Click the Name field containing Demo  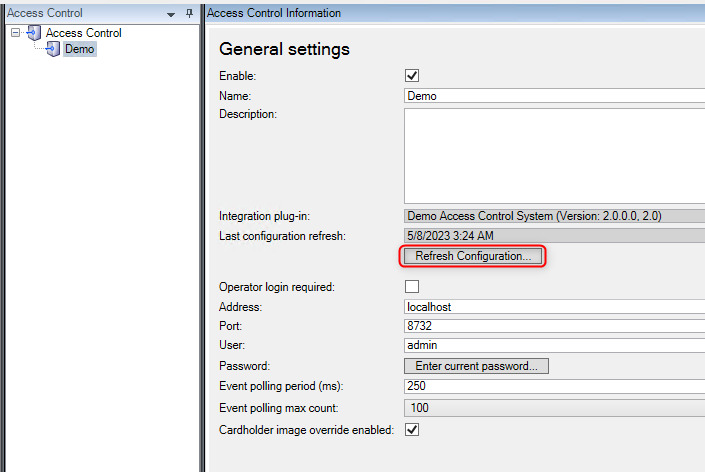tap(553, 96)
